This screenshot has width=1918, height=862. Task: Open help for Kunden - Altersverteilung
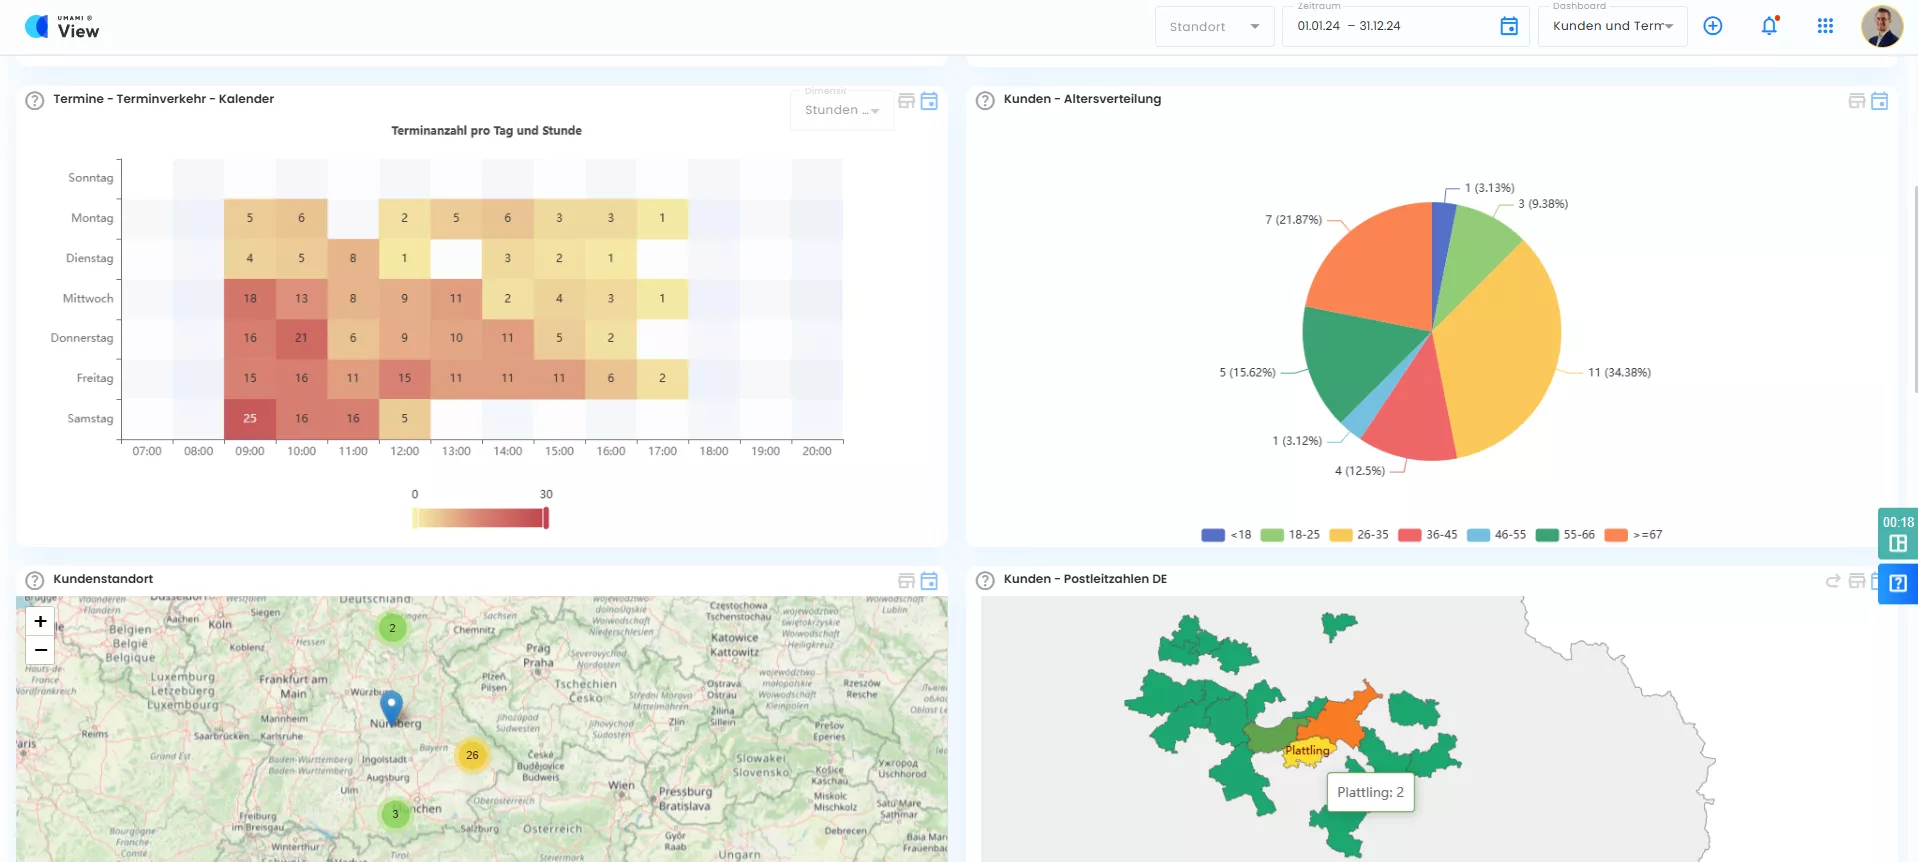[x=985, y=100]
